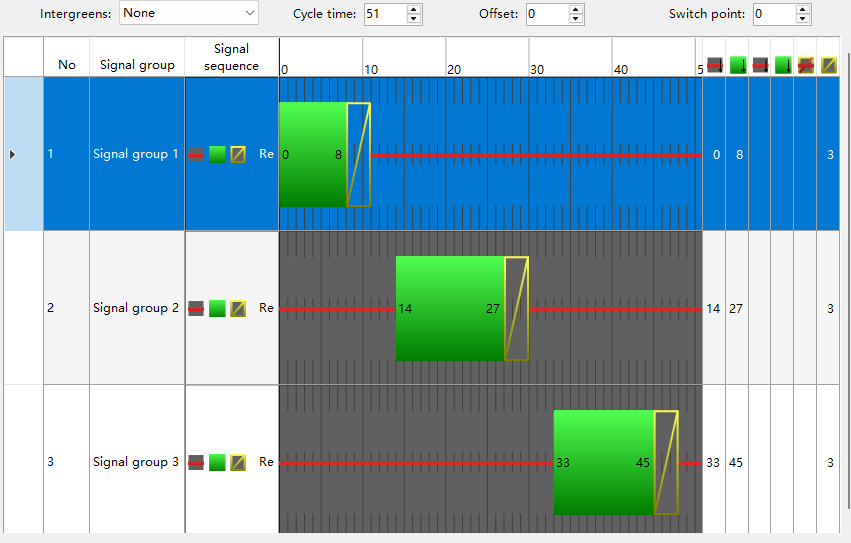
Task: Select the Signal group 2 row name
Action: 136,308
